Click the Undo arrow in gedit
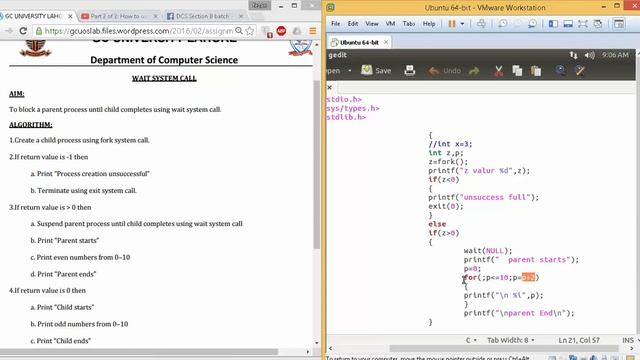The image size is (640, 360). tap(433, 71)
